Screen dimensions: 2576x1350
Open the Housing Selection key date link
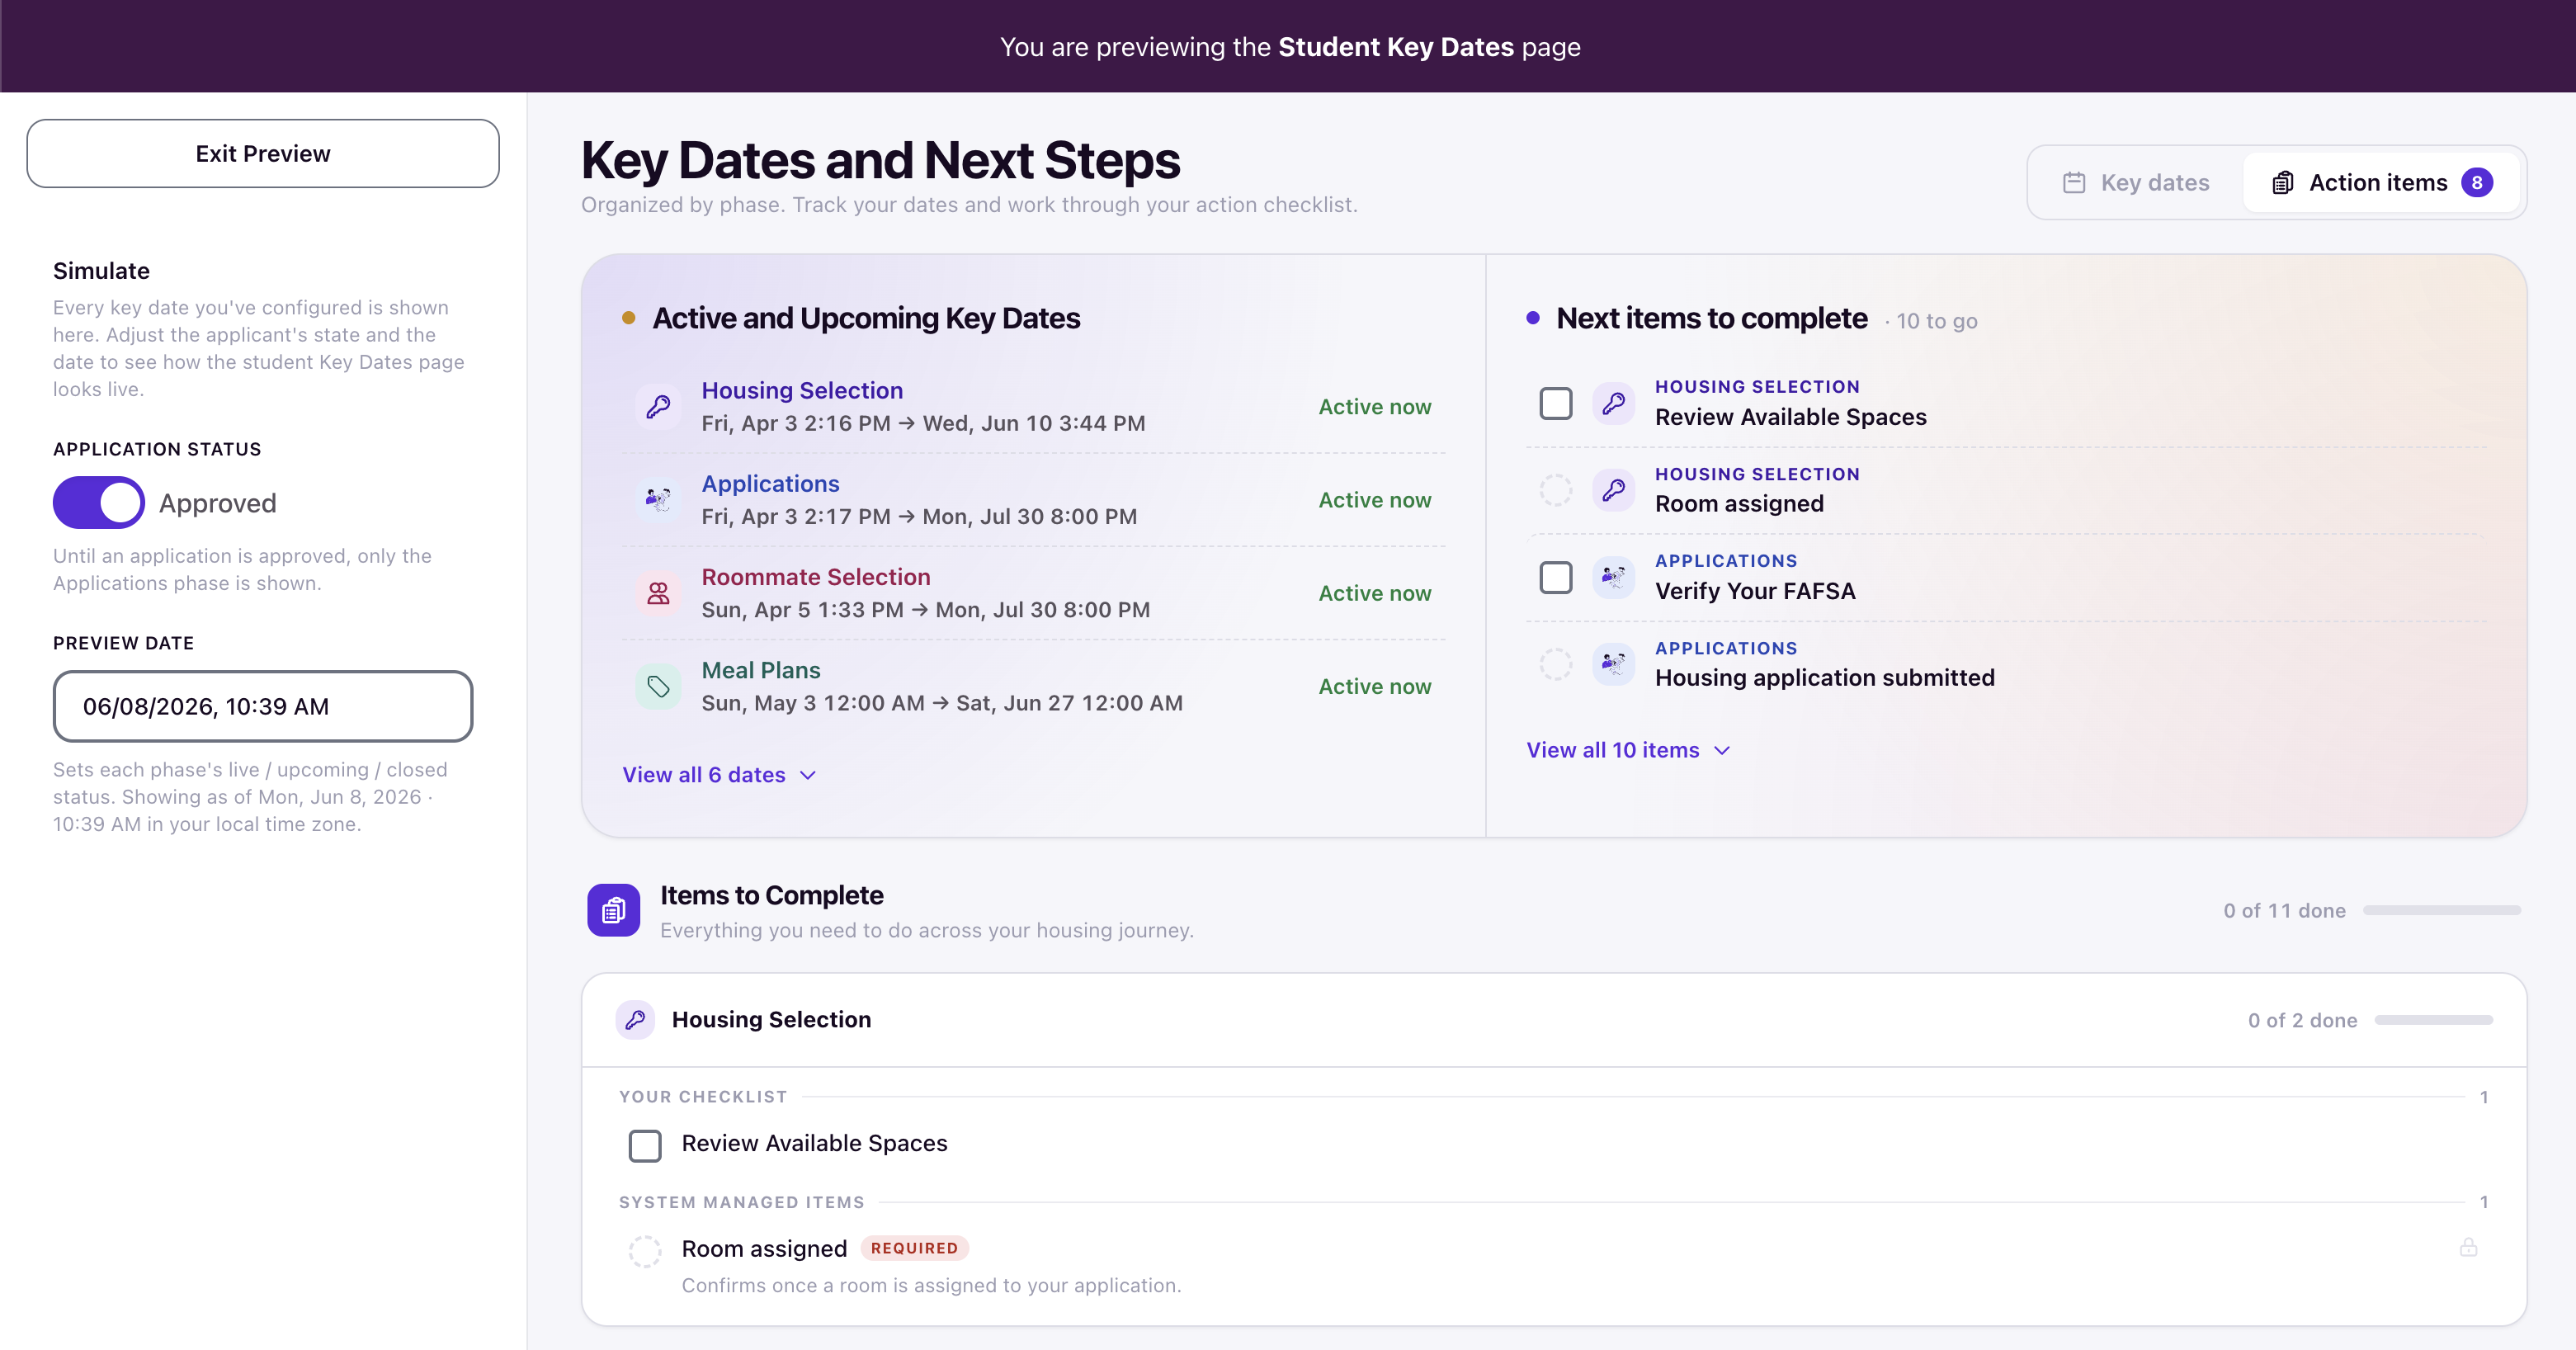[x=802, y=390]
